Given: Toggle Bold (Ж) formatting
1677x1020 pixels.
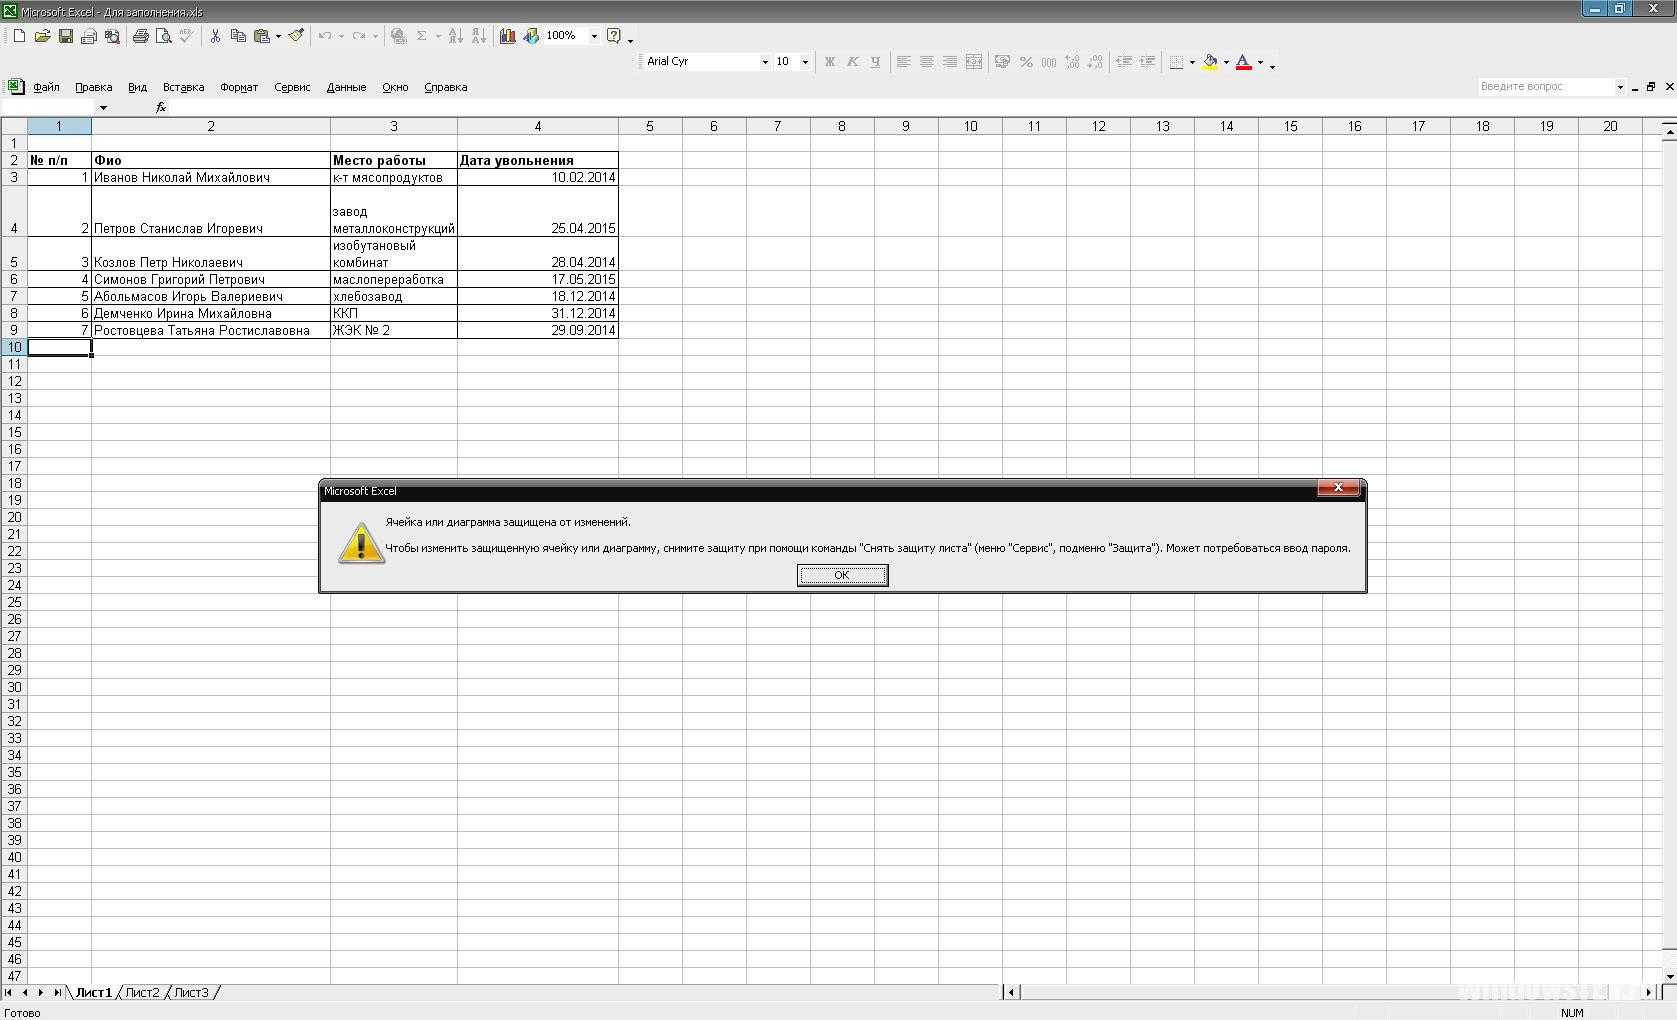Looking at the screenshot, I should click(x=829, y=62).
